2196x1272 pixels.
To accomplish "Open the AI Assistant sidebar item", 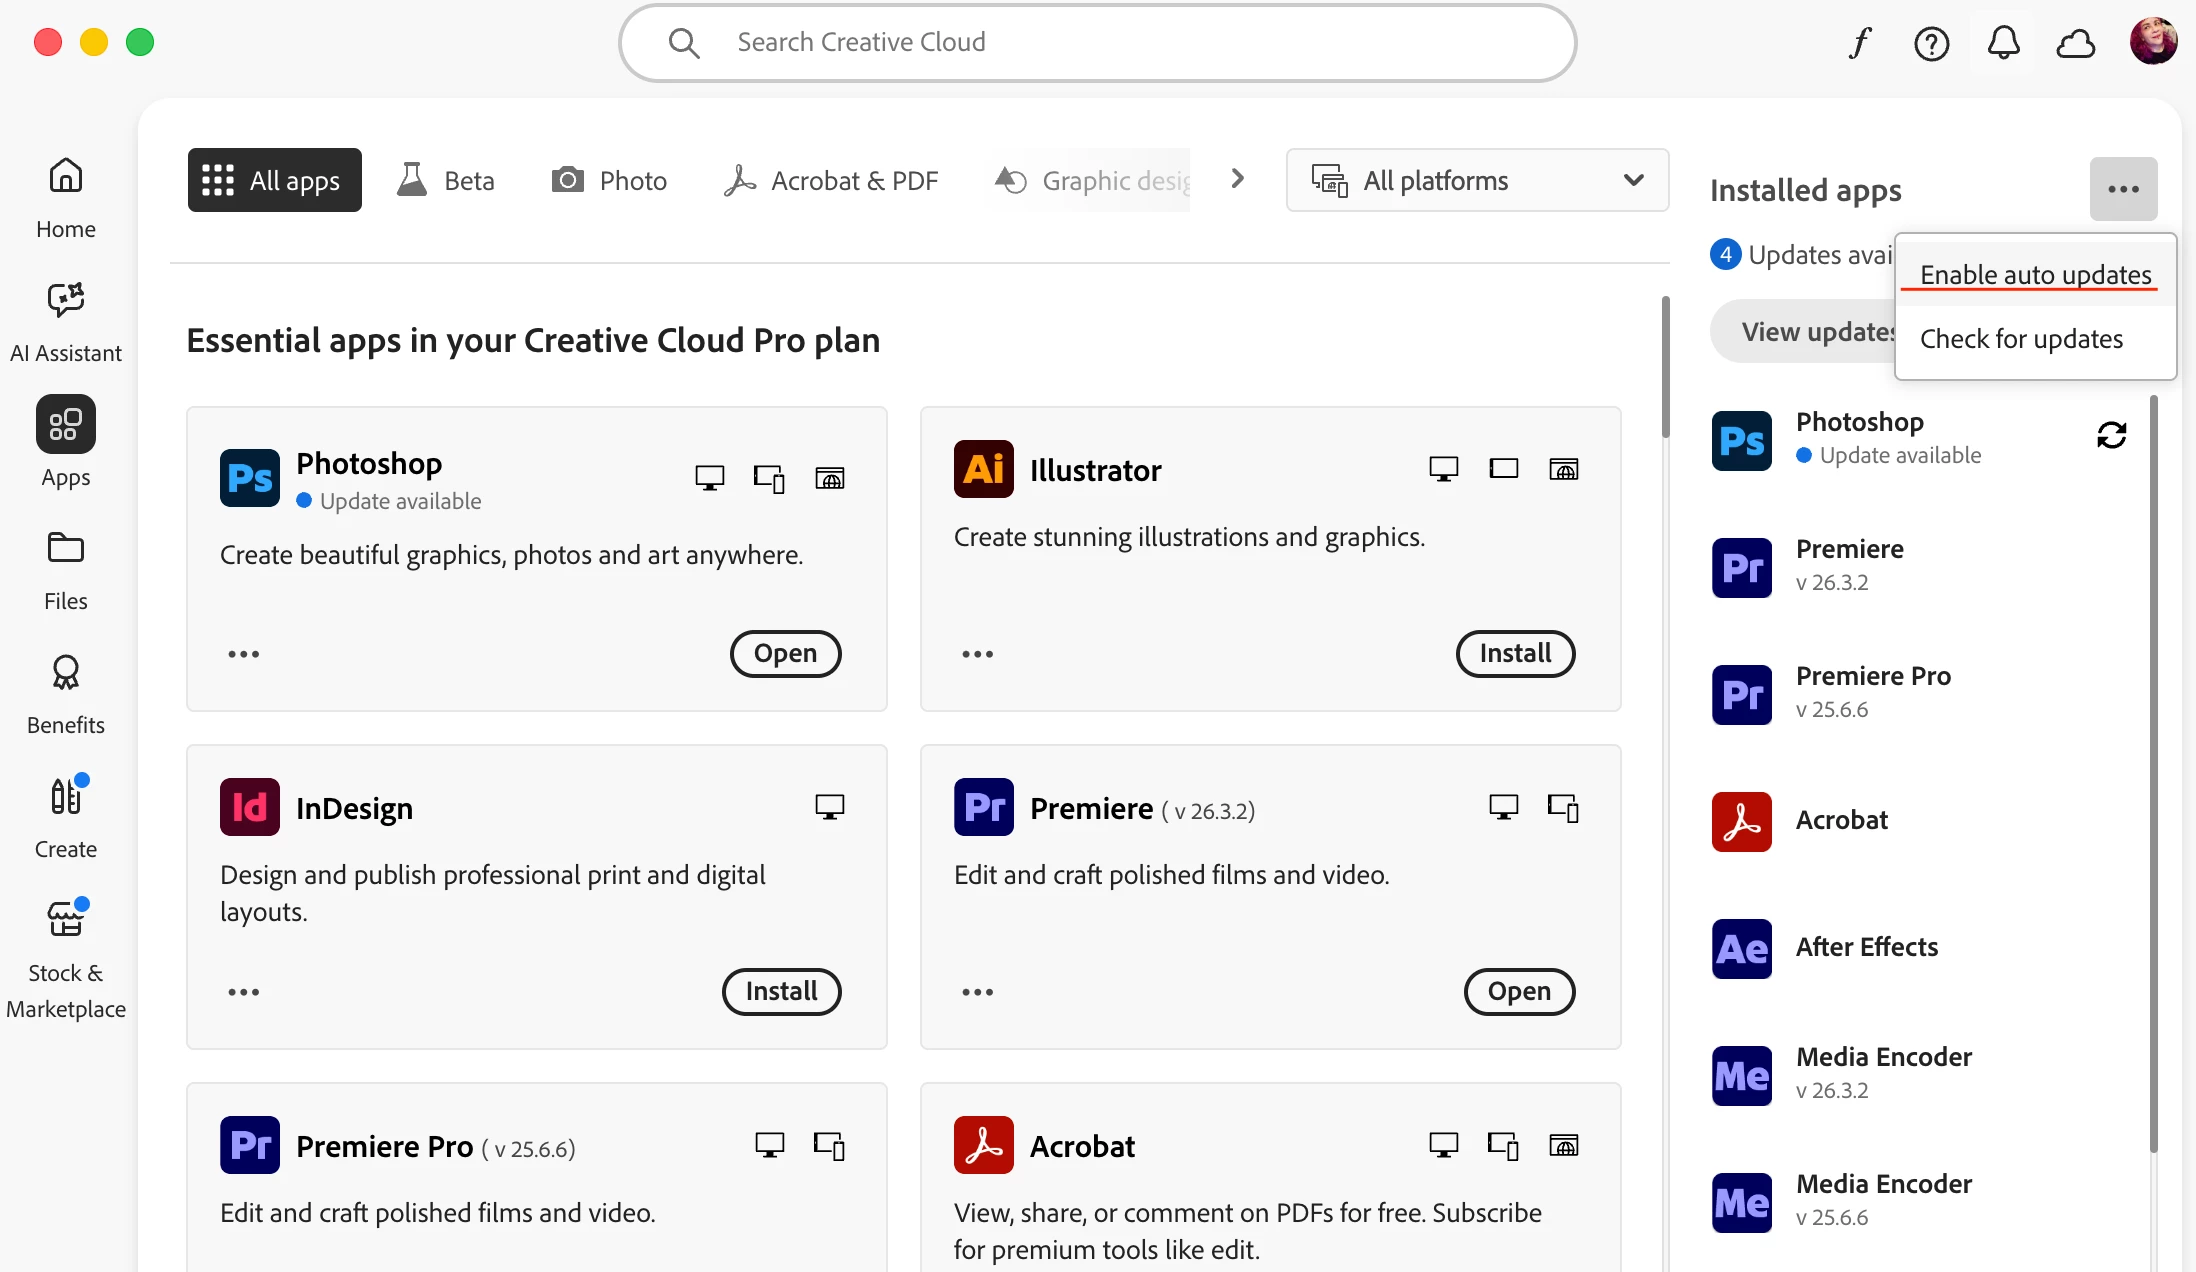I will point(66,322).
